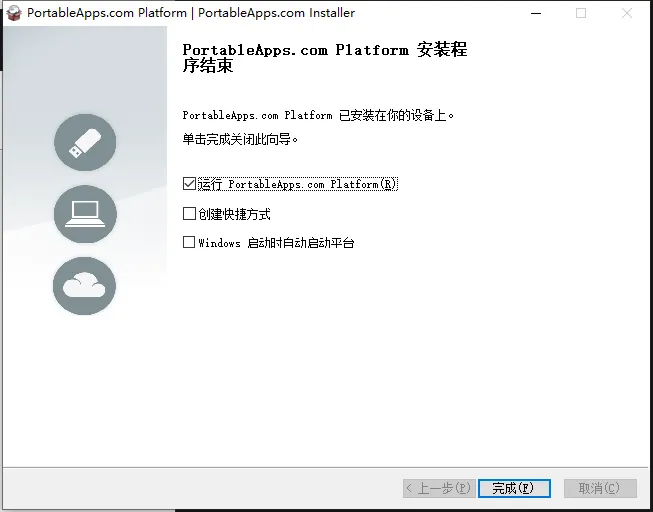Click the PortableApps installer title bar icon

pyautogui.click(x=14, y=13)
